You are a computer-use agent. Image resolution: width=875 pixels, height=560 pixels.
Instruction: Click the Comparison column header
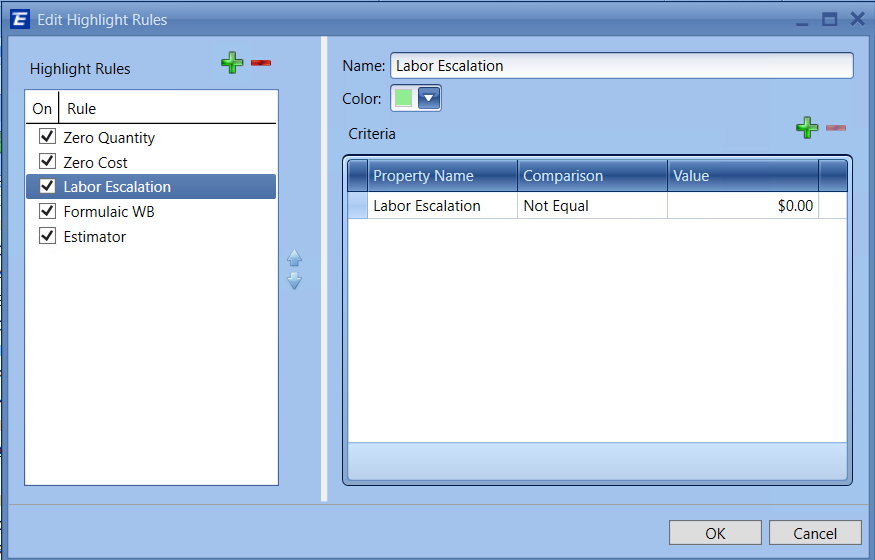click(x=592, y=176)
